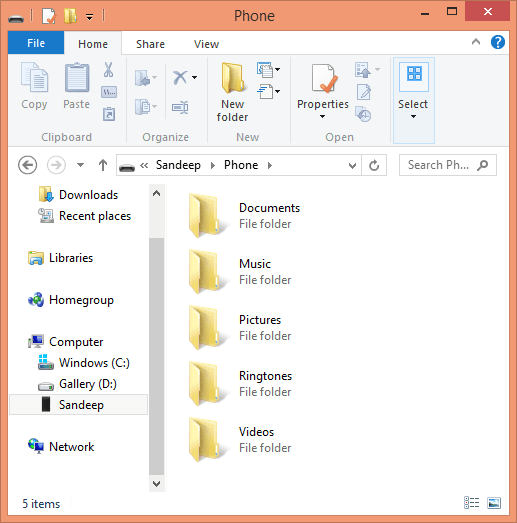This screenshot has height=523, width=517.
Task: Click navigation pane scrollbar down arrow
Action: [x=156, y=483]
